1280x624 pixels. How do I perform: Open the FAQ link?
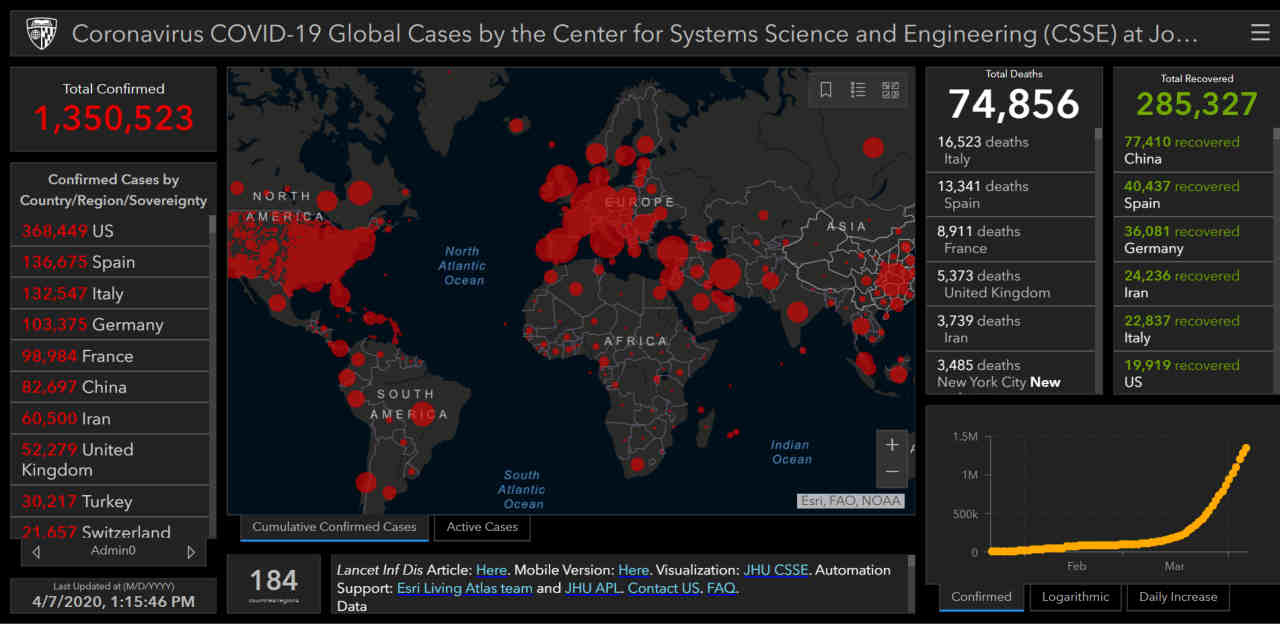(721, 588)
